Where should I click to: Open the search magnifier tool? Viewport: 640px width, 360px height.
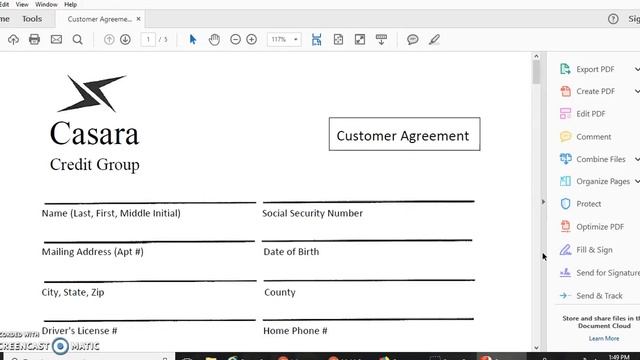click(78, 40)
